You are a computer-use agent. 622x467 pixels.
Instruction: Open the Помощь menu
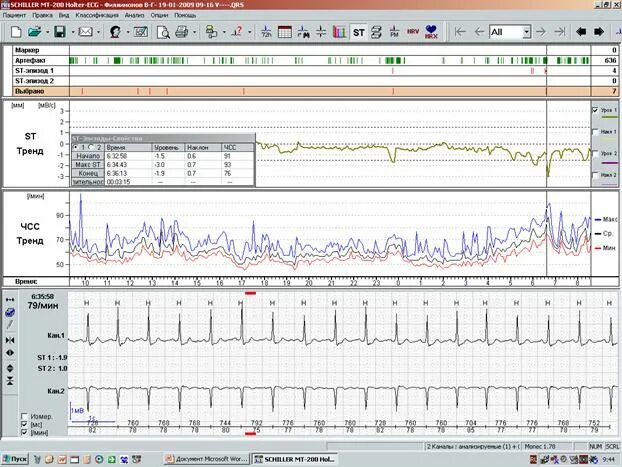click(185, 15)
